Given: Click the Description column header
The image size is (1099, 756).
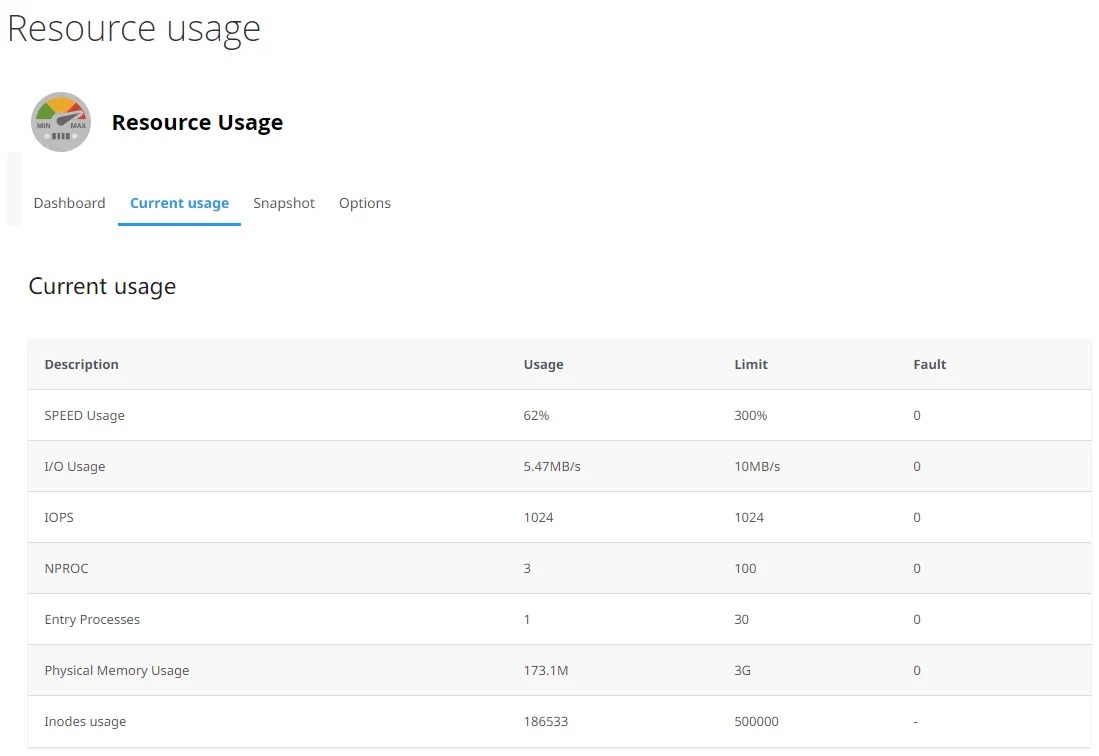Looking at the screenshot, I should click(81, 365).
